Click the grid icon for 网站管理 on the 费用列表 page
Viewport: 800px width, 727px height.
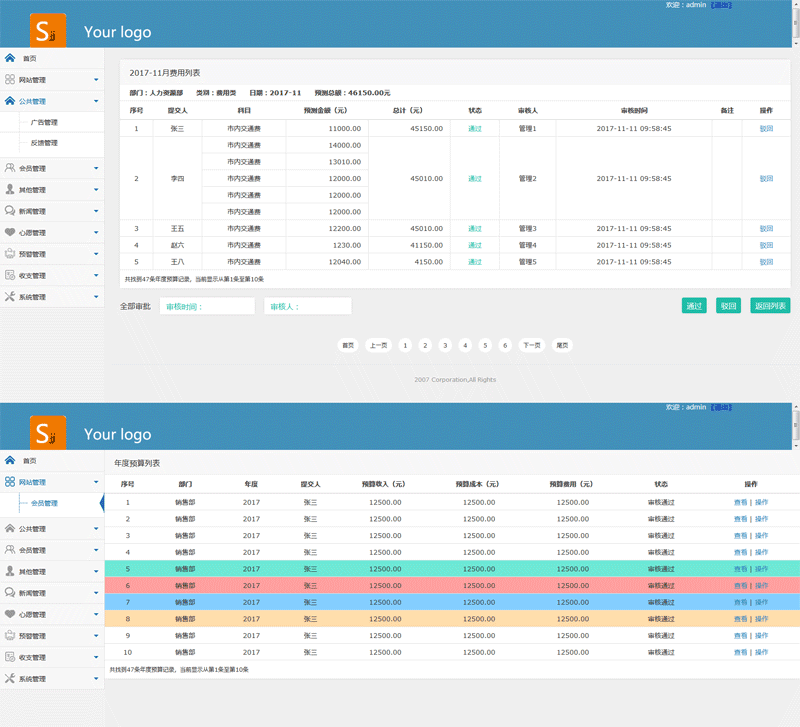[x=10, y=79]
